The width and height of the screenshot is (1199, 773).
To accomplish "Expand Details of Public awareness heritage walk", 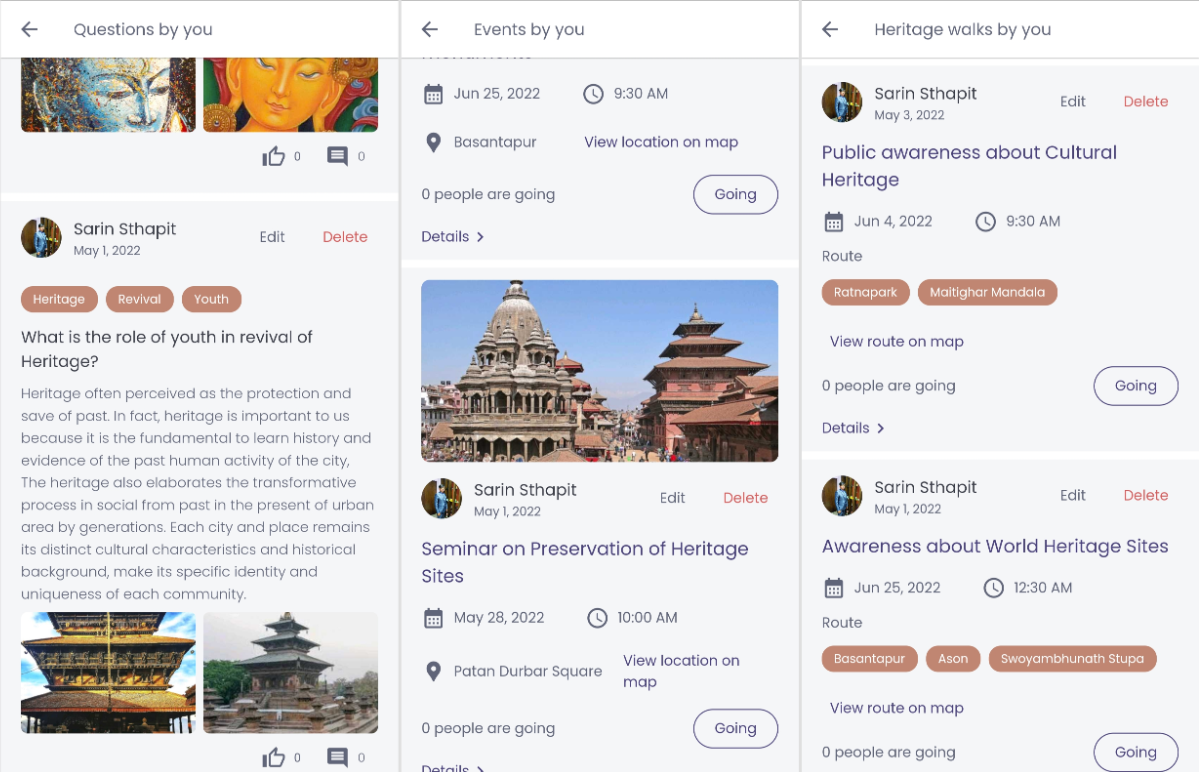I will click(853, 428).
